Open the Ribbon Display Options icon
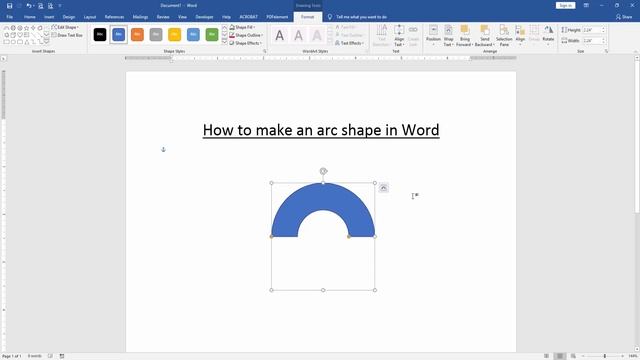This screenshot has width=640, height=360. click(x=586, y=6)
